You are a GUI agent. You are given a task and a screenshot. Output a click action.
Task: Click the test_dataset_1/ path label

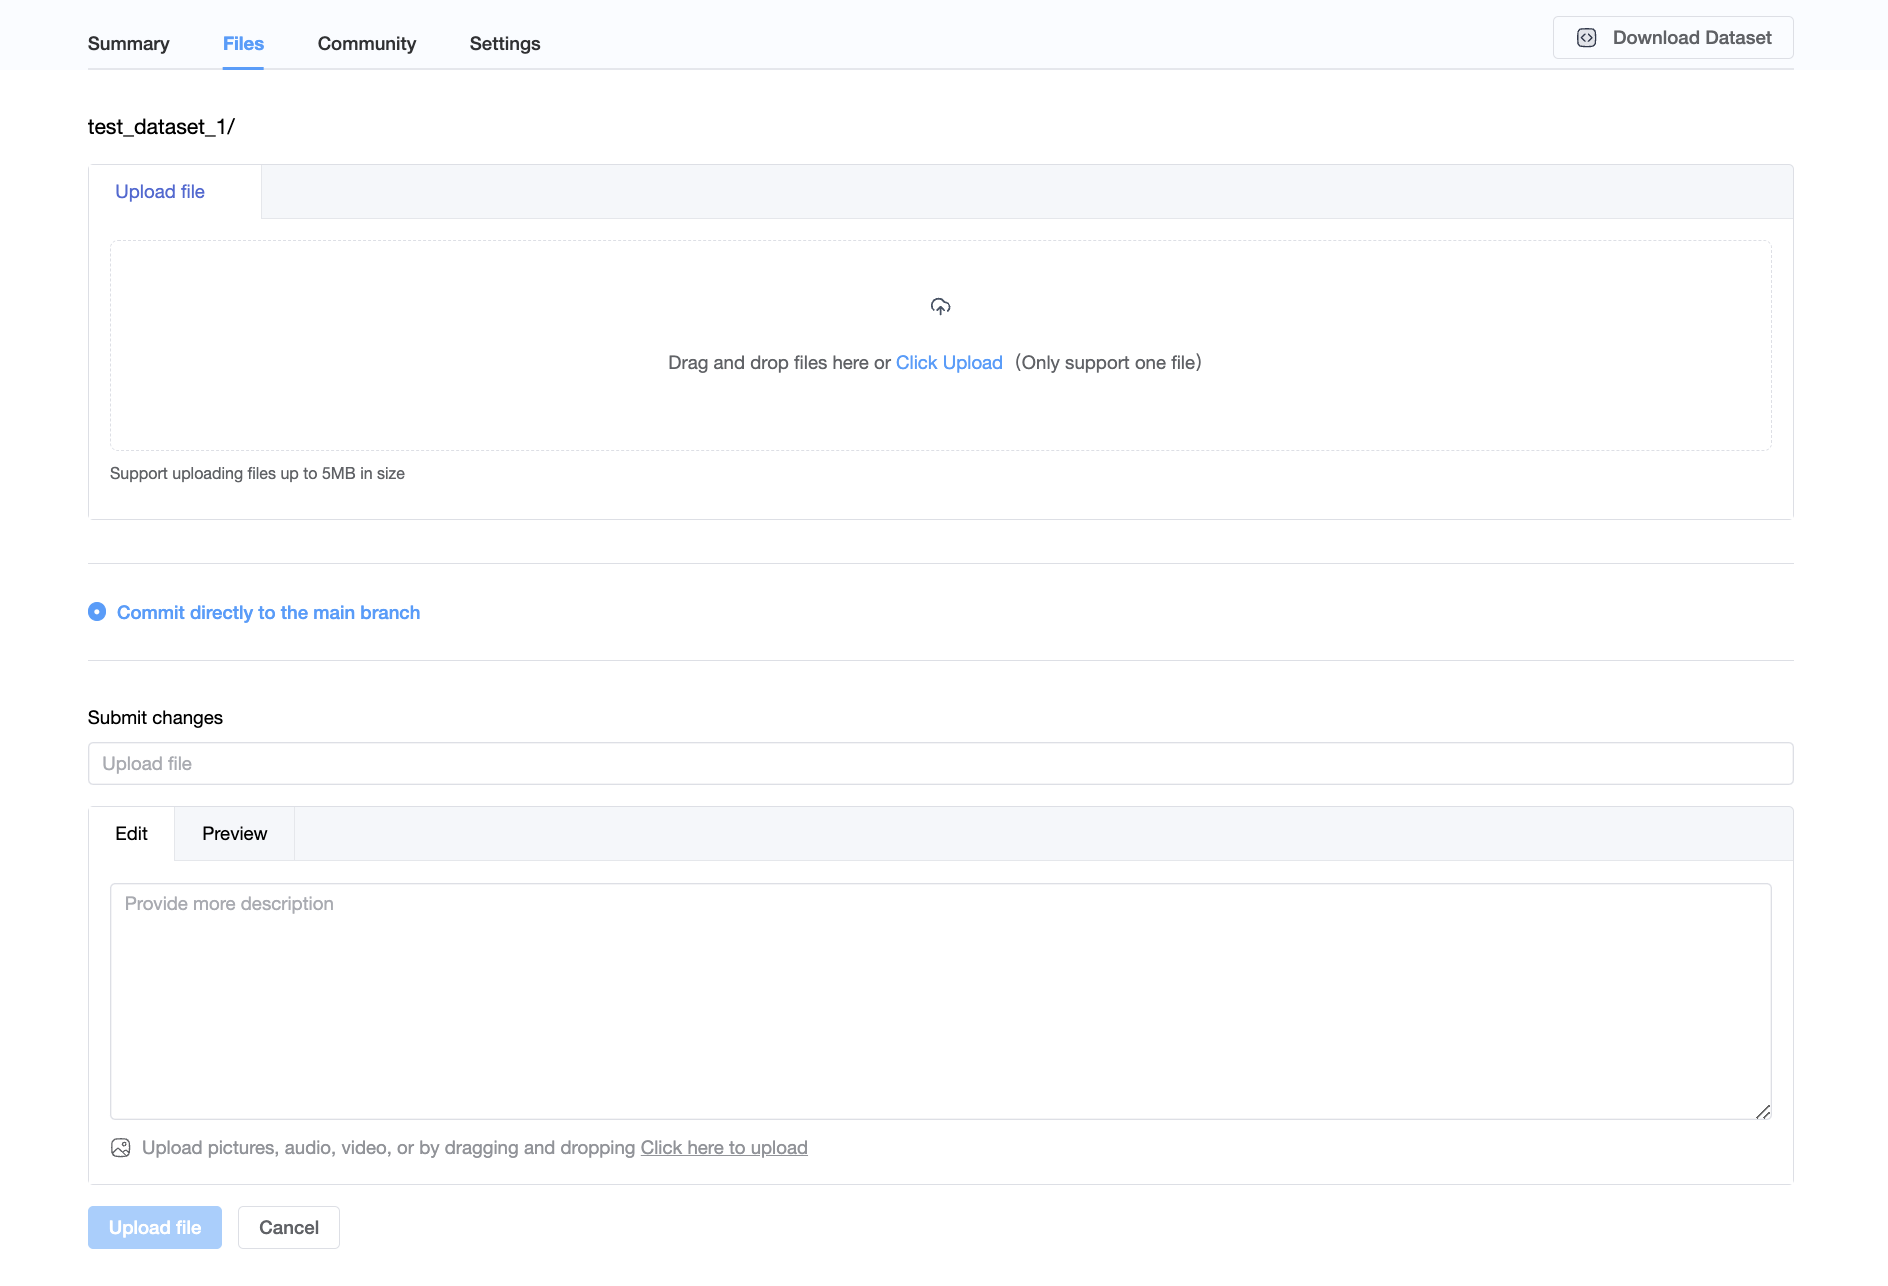(x=161, y=127)
